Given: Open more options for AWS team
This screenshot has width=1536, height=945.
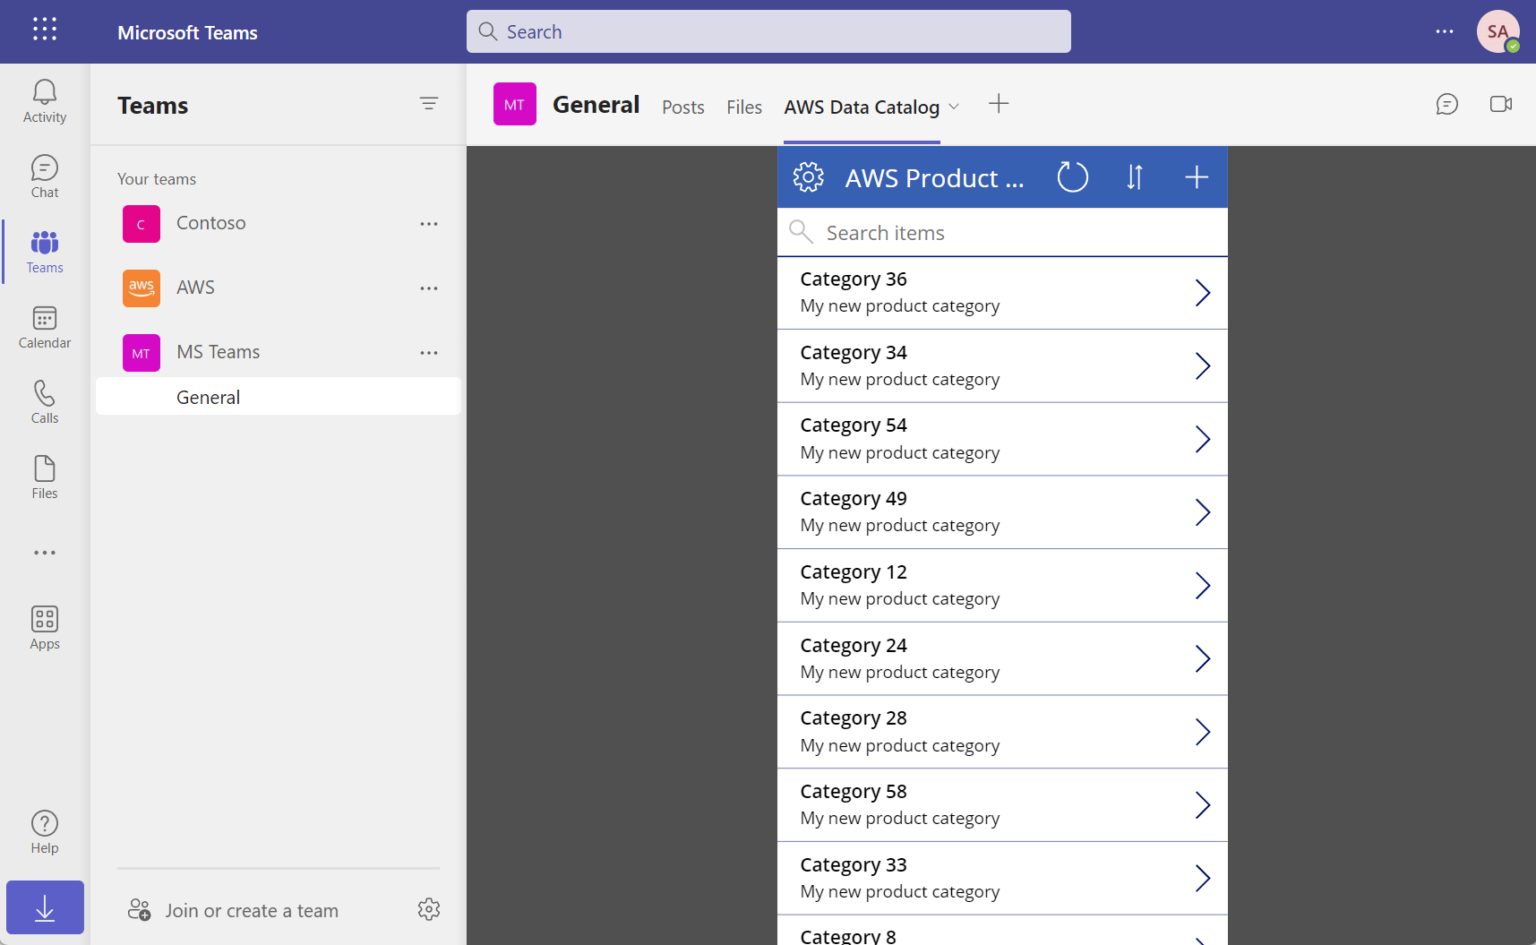Looking at the screenshot, I should tap(429, 288).
